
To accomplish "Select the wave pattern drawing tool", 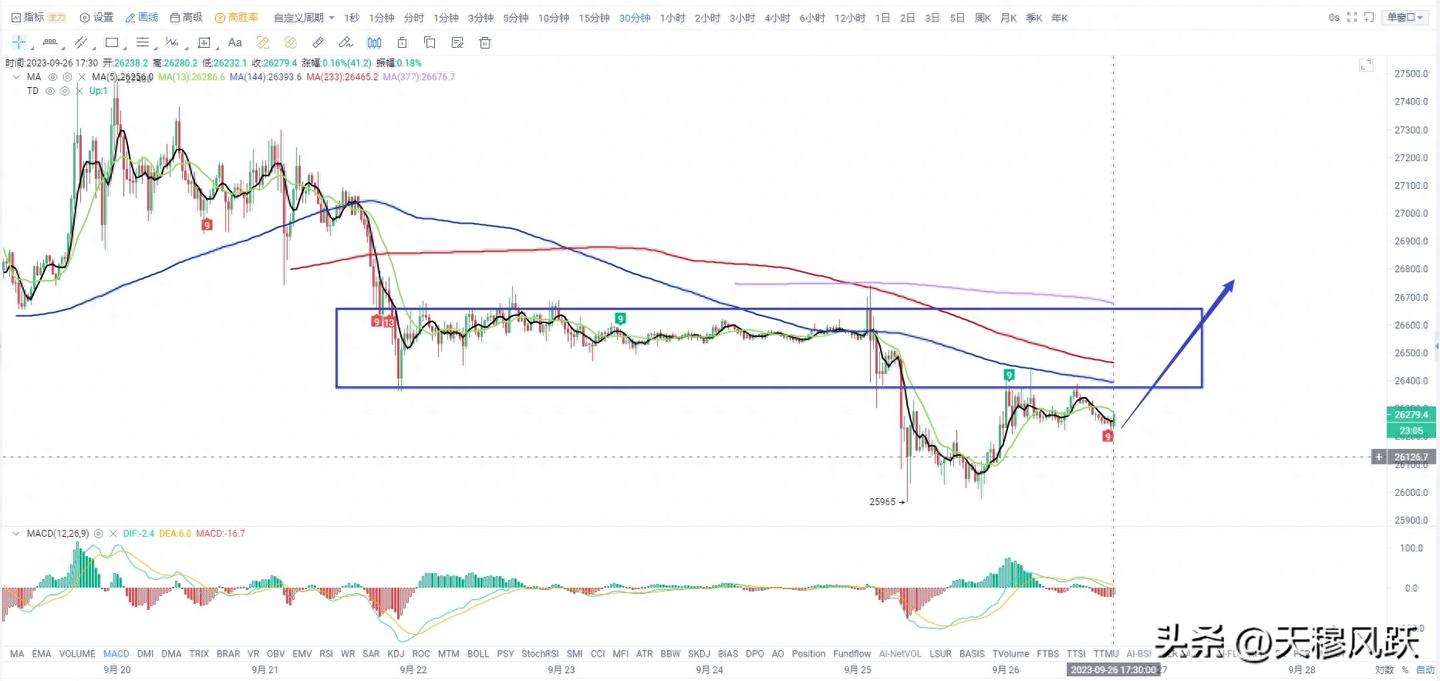I will click(x=173, y=43).
